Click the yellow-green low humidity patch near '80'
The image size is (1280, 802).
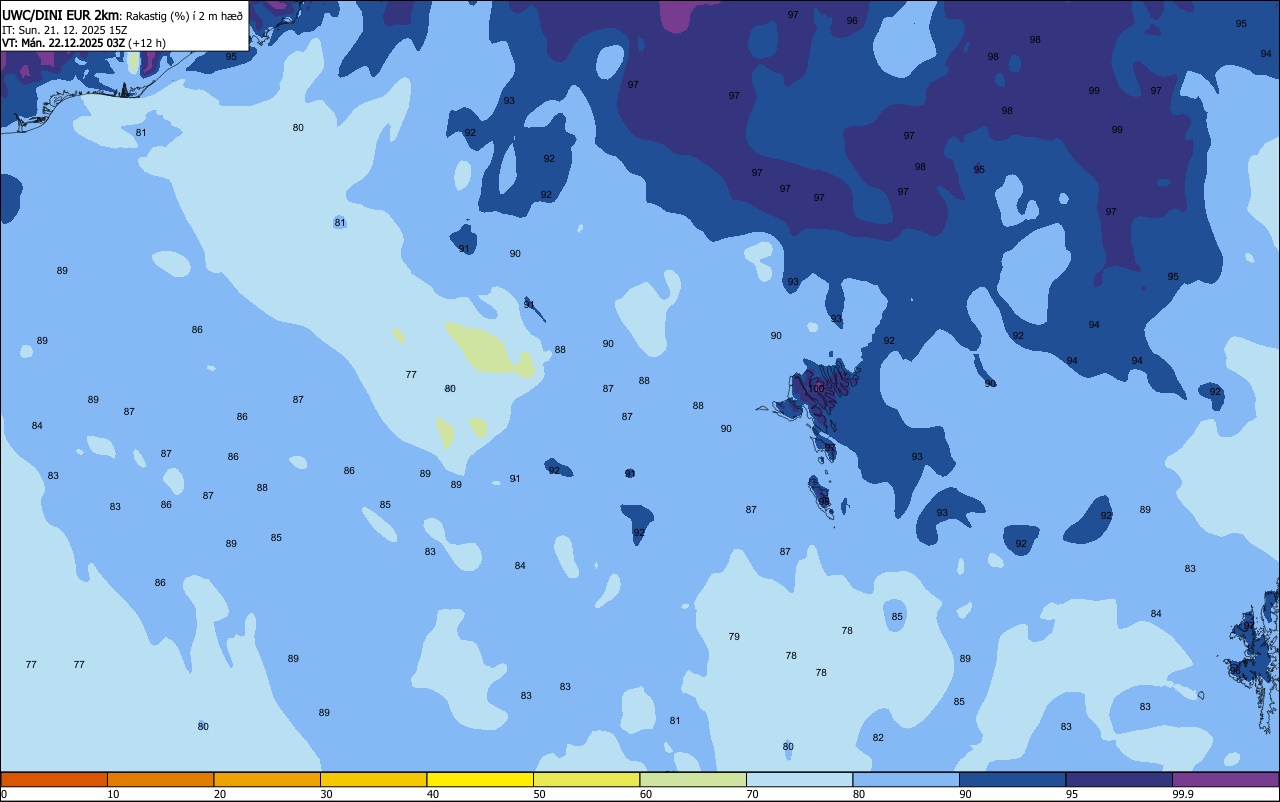(490, 348)
